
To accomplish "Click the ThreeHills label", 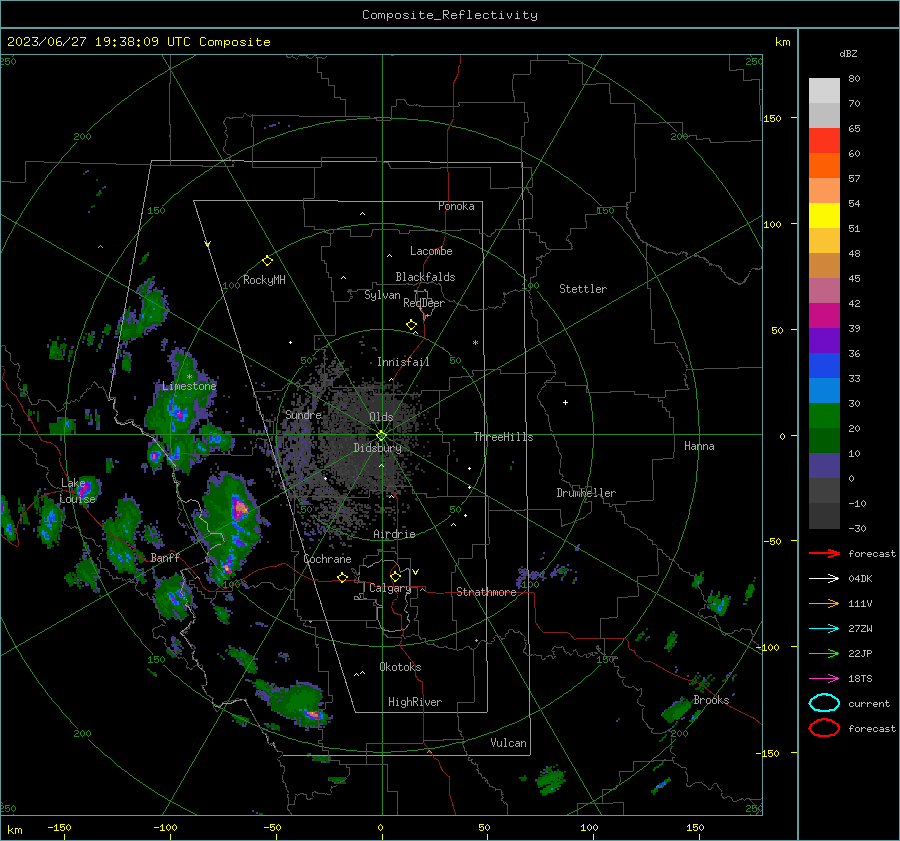I will [x=503, y=437].
